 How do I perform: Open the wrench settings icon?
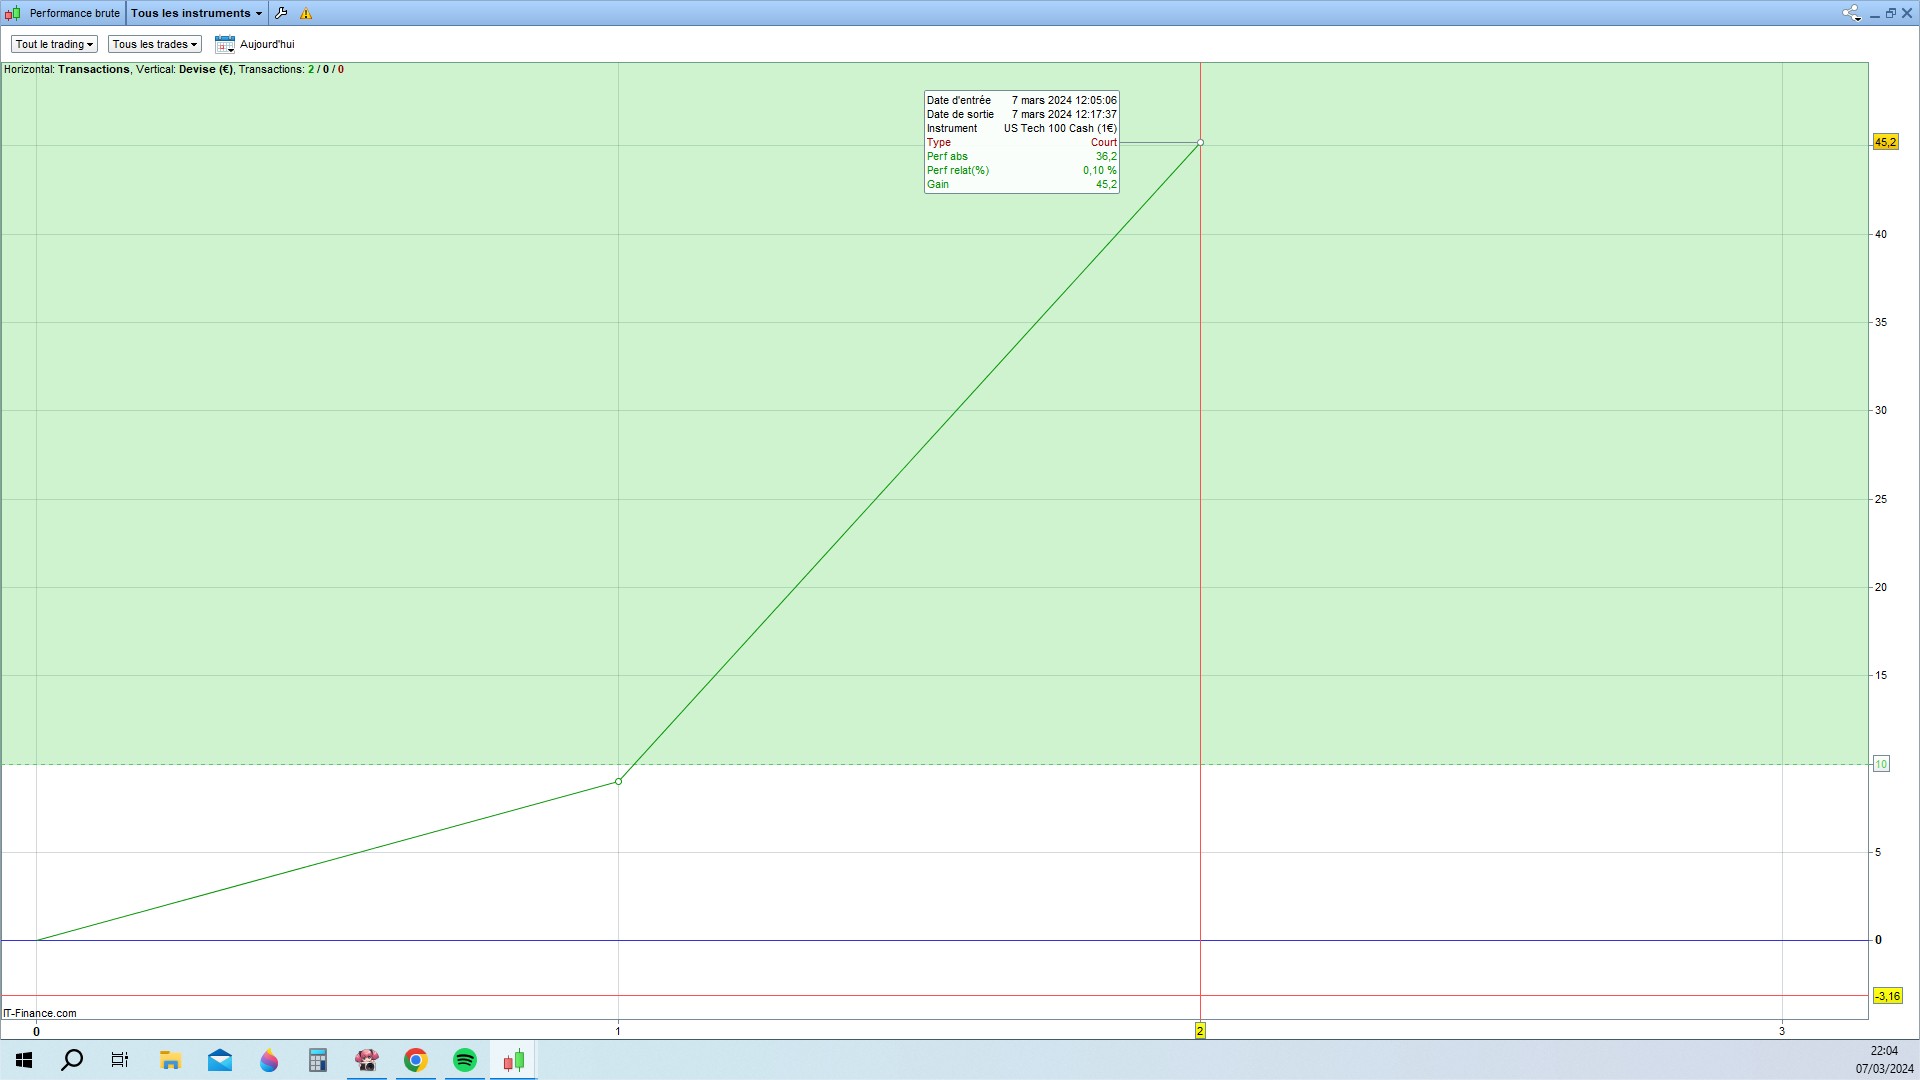[281, 13]
